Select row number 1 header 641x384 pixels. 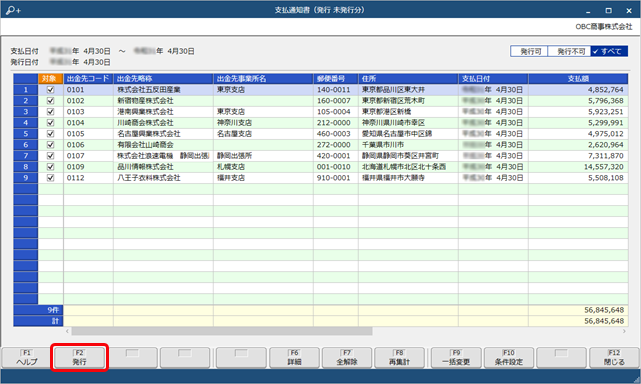point(26,90)
